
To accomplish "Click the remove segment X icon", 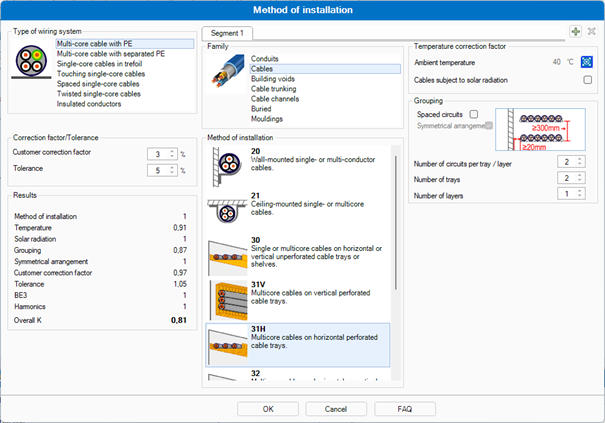I will pos(589,32).
